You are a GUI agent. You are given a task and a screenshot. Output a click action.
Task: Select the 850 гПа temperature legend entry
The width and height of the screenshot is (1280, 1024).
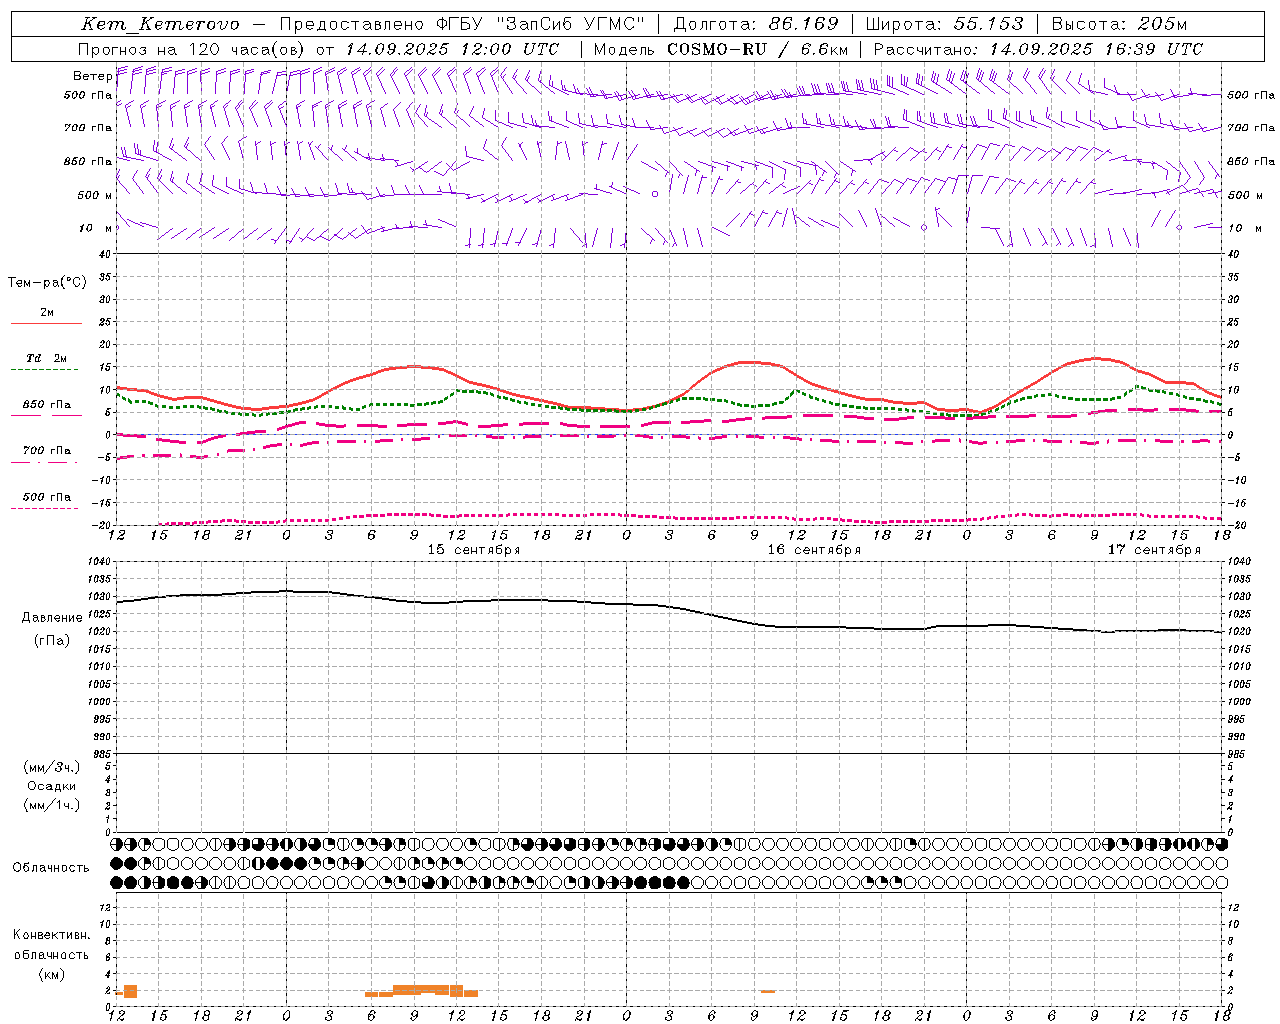coord(47,409)
